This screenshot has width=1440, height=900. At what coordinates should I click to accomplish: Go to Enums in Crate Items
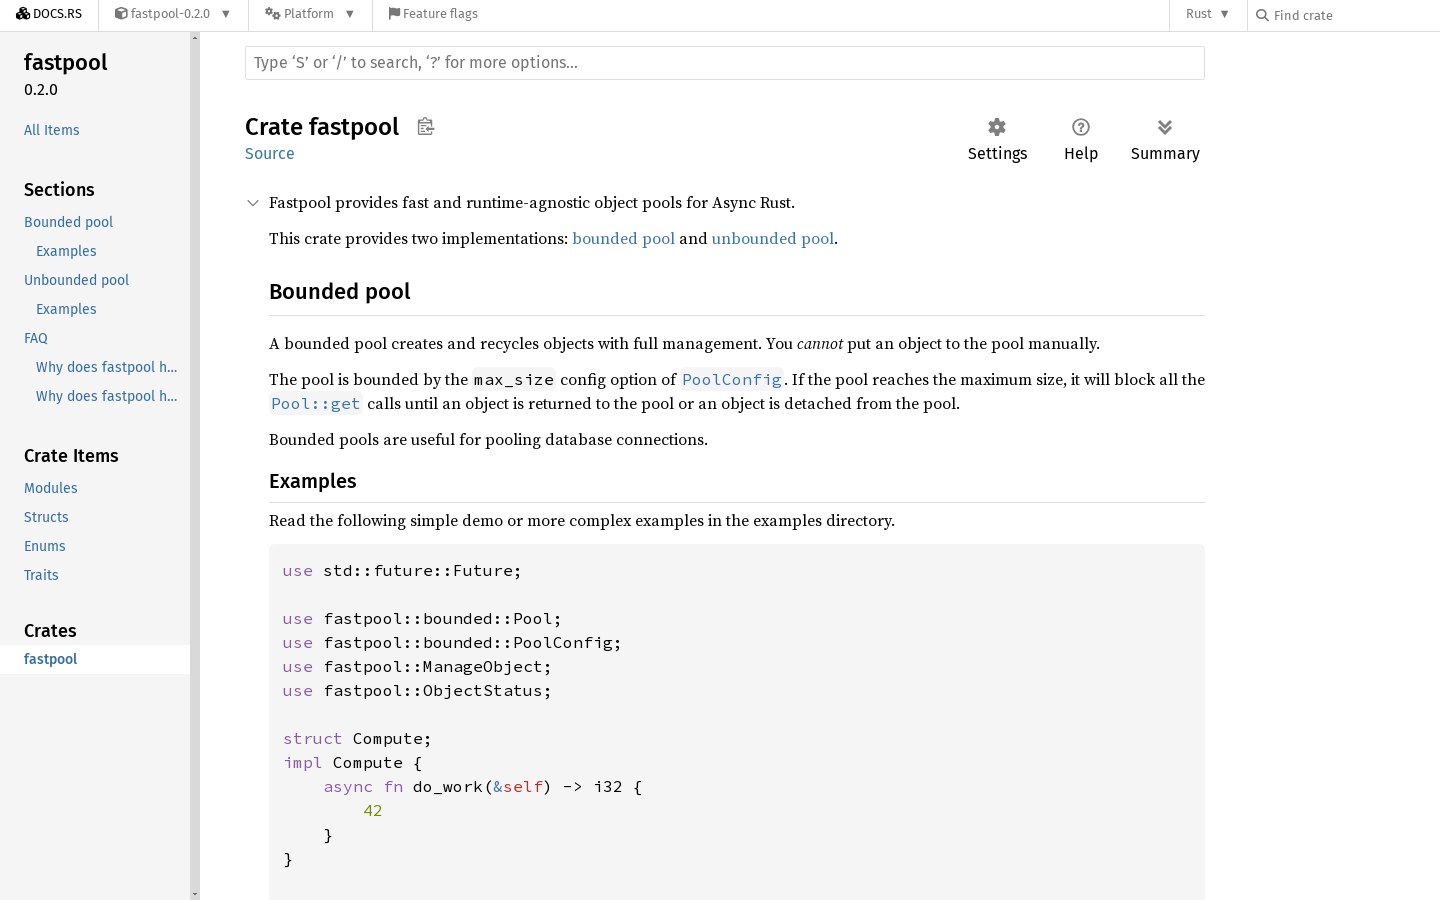(x=45, y=546)
